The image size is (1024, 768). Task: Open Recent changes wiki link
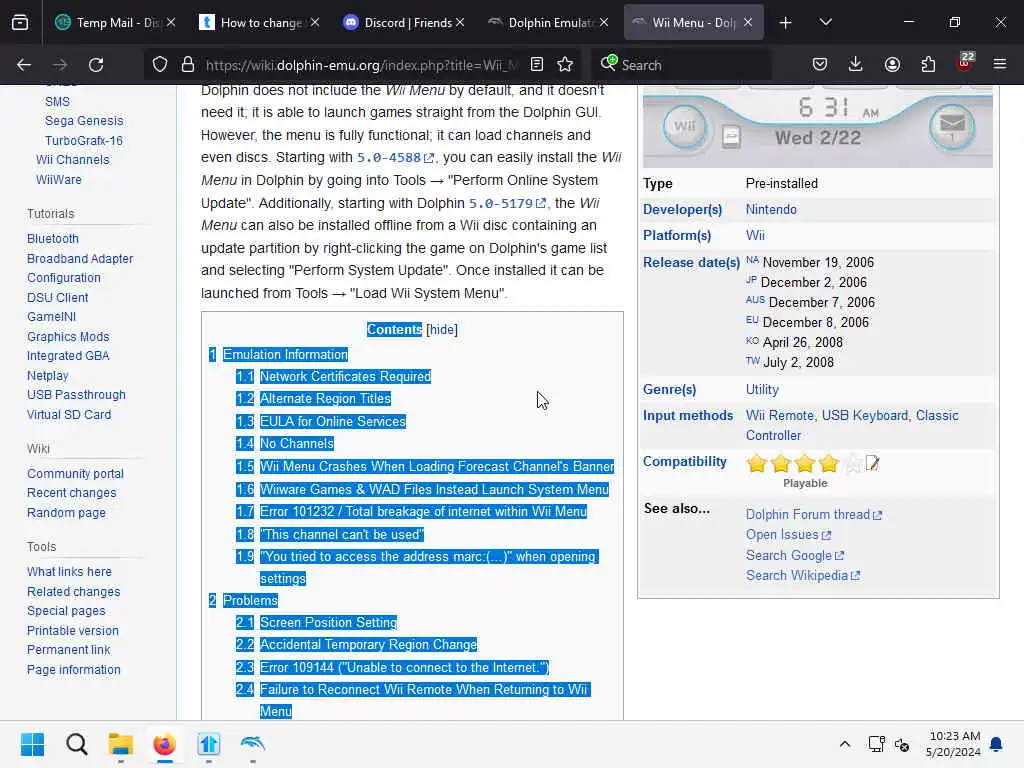click(x=71, y=493)
